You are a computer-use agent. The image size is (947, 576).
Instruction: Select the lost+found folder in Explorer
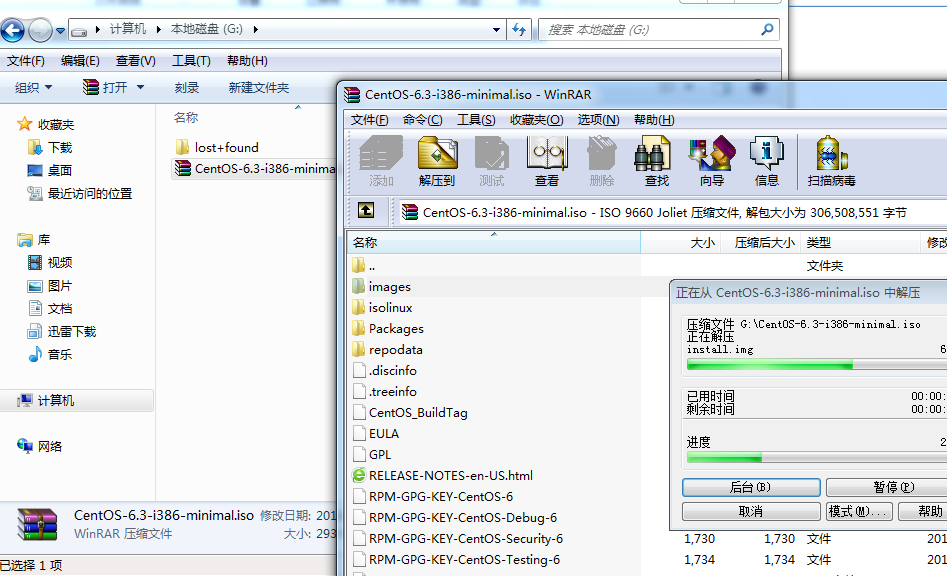tap(217, 147)
